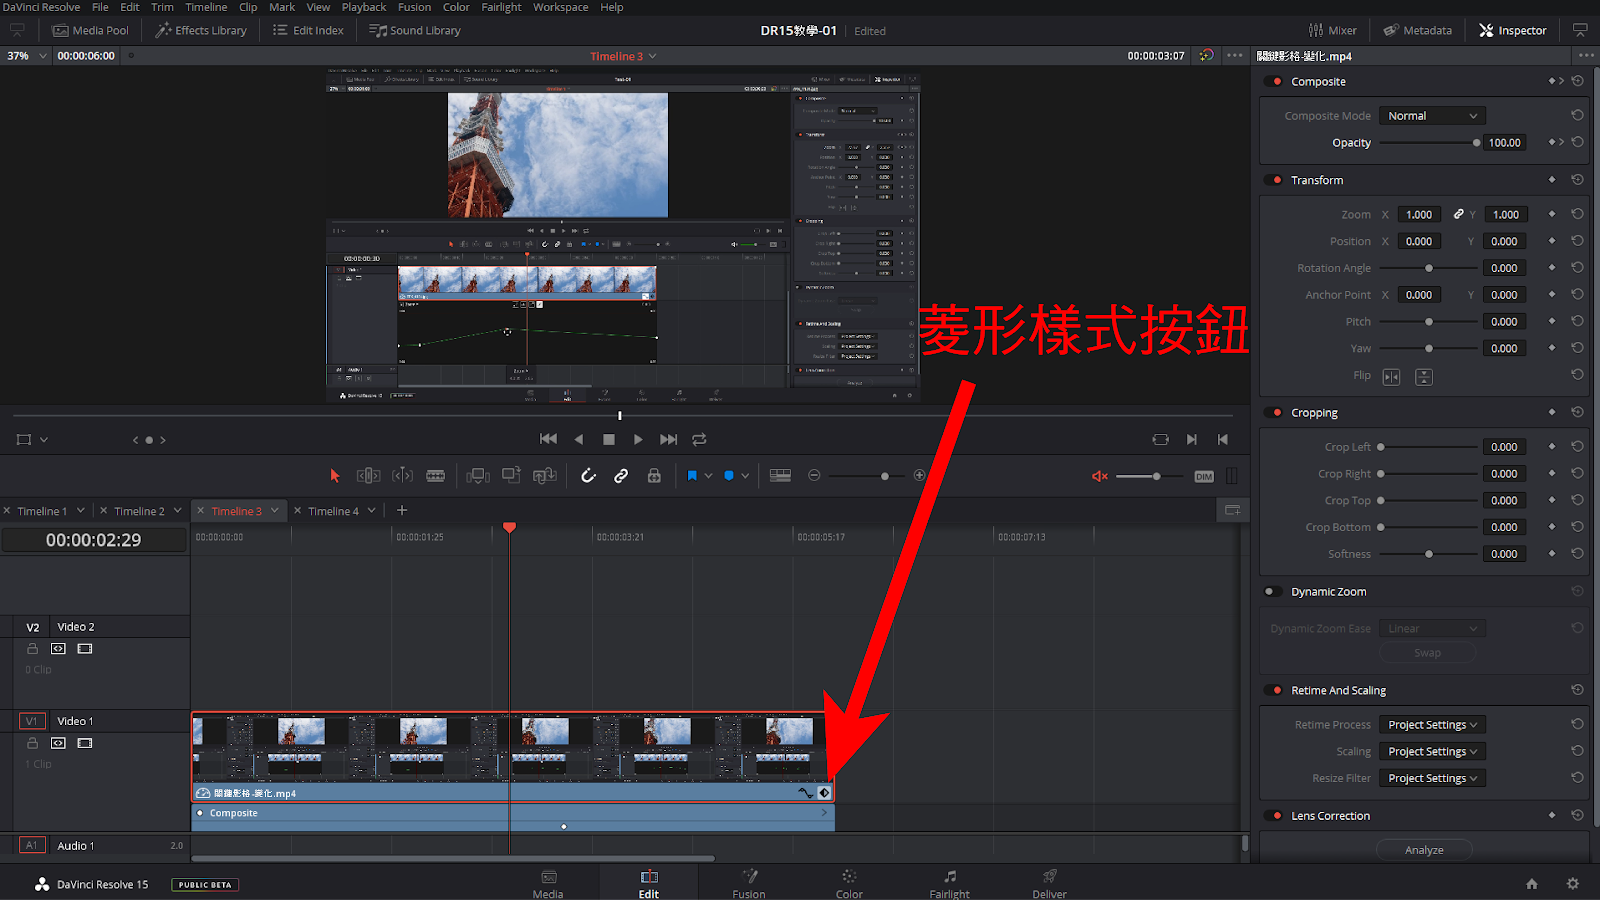Adjust the Rotation Angle slider
The height and width of the screenshot is (900, 1600).
(x=1429, y=268)
